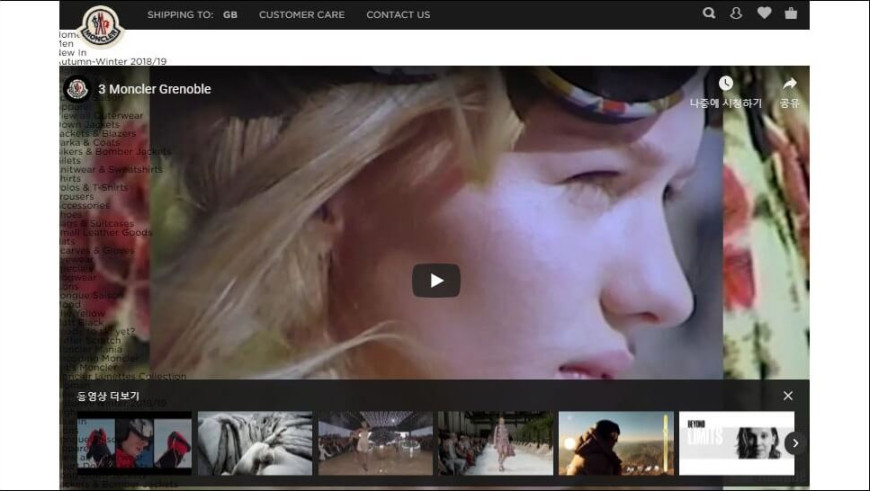The height and width of the screenshot is (491, 870).
Task: Open the runway model in coat thumbnail
Action: pos(496,443)
